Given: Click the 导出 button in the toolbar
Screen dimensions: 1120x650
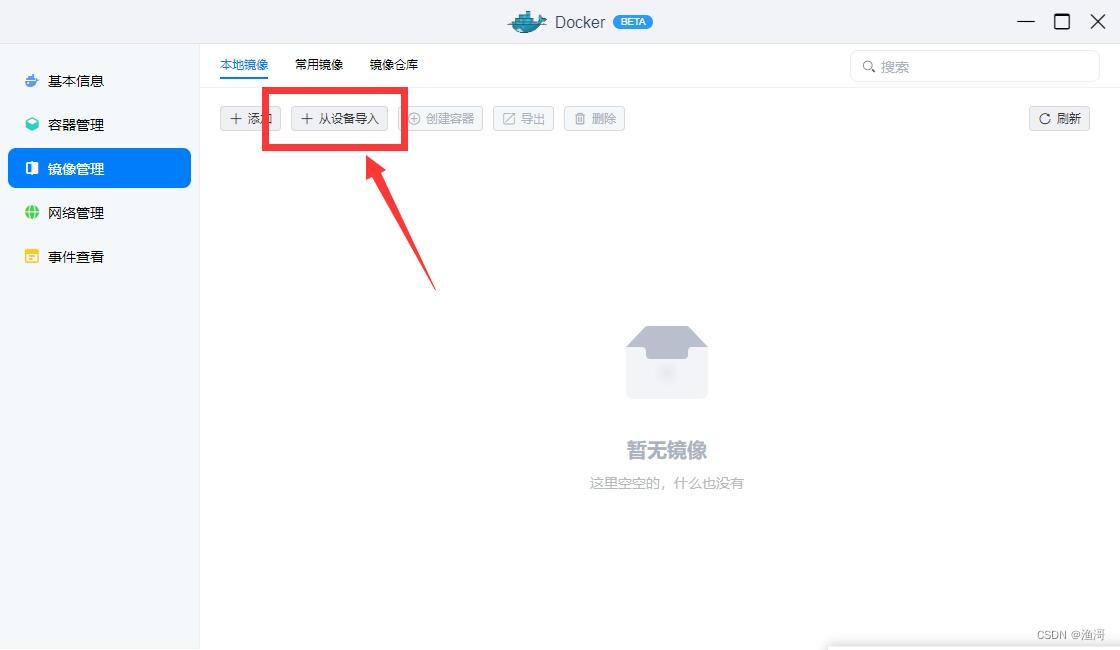Looking at the screenshot, I should coord(523,118).
